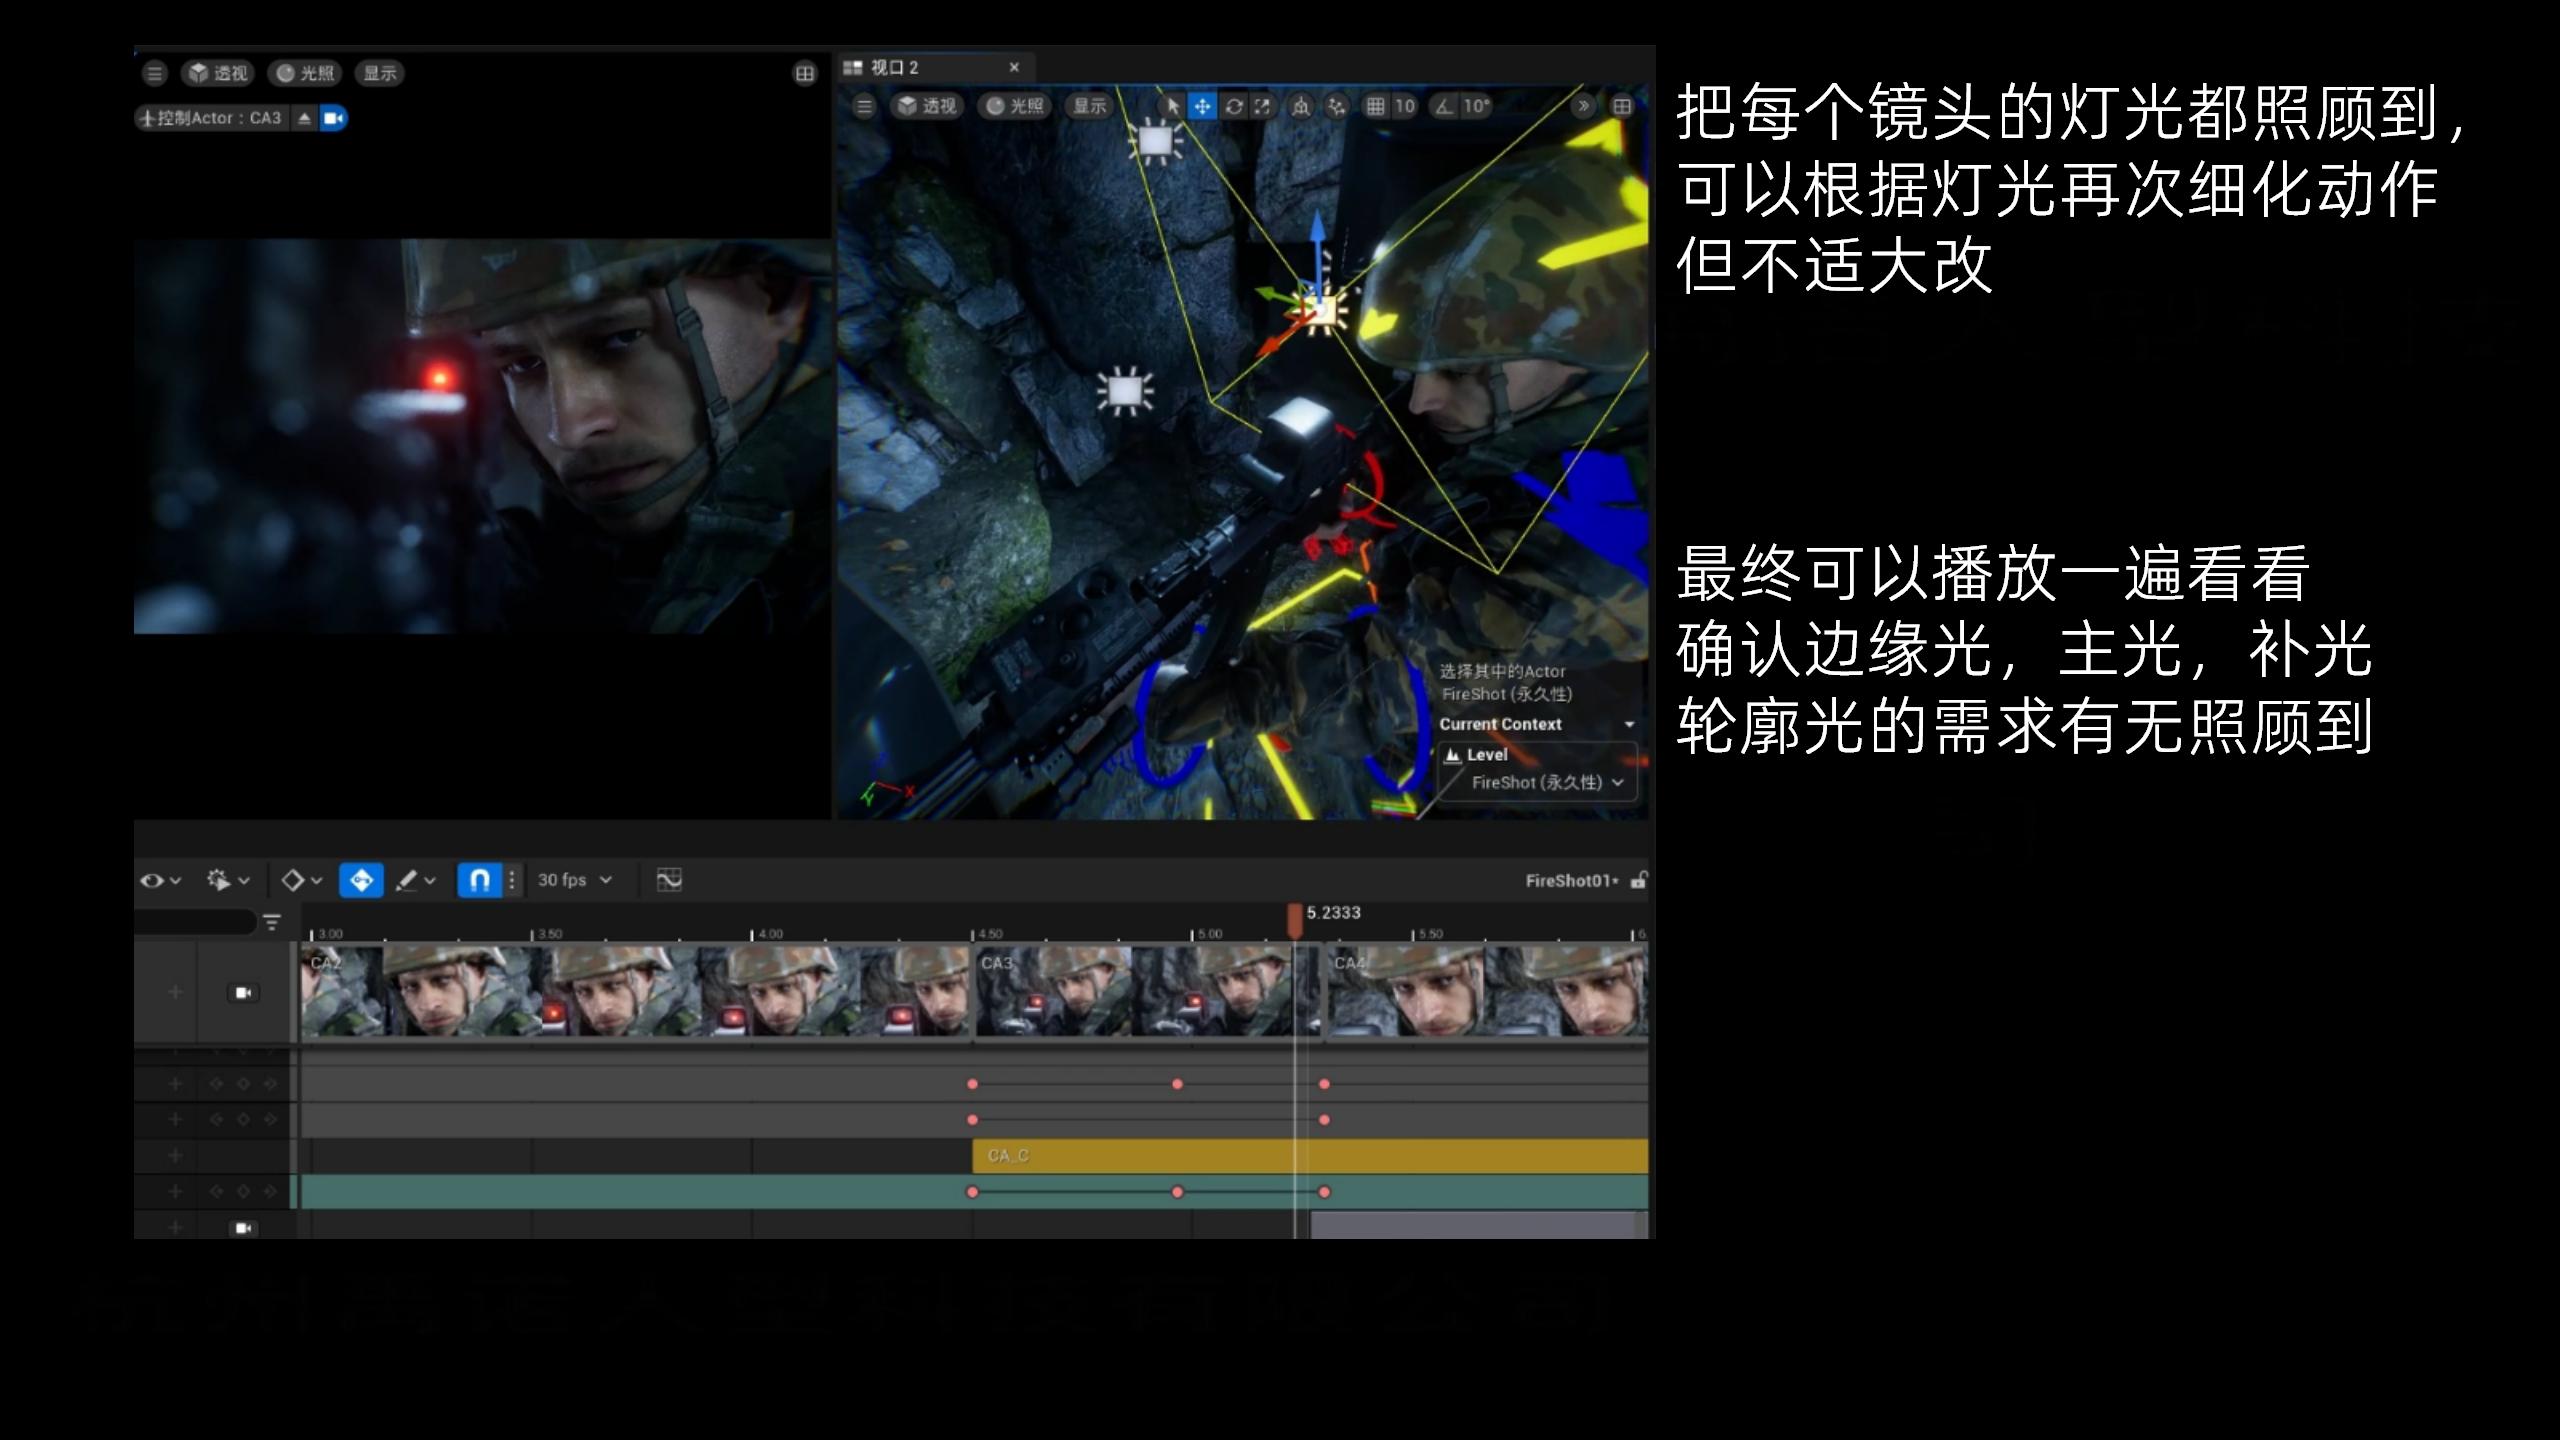This screenshot has width=2560, height=1440.
Task: Expand hidden viewport toolbar items with »
Action: pyautogui.click(x=1583, y=106)
